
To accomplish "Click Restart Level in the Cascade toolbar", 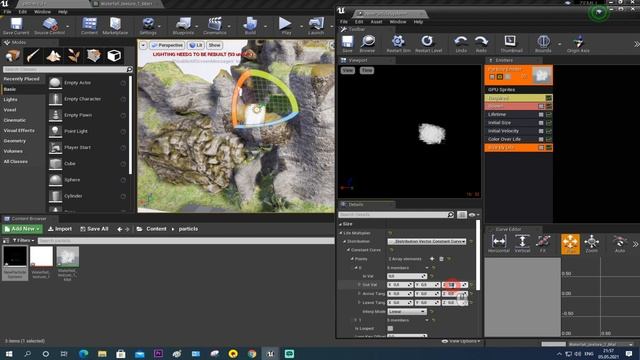I will coord(428,44).
